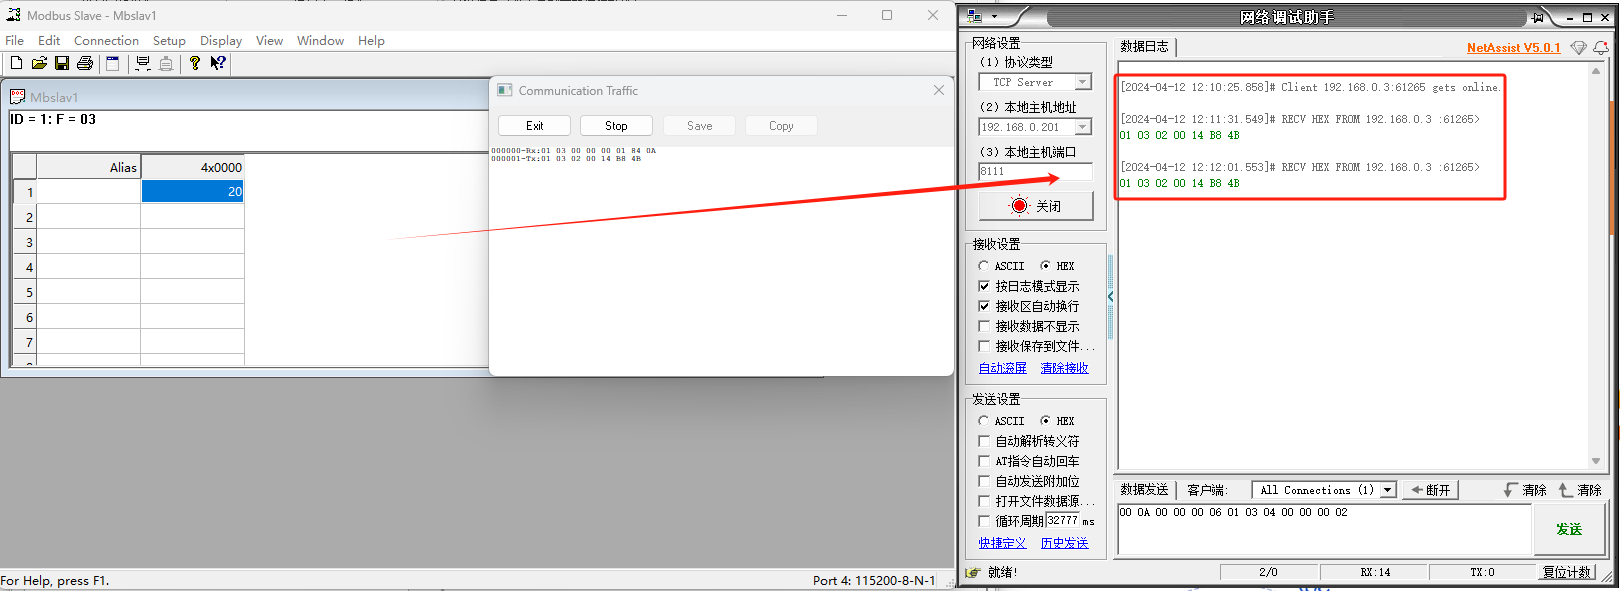Enable the 接收数据不显示 checkbox
Screen dimensions: 1620x591
point(984,326)
